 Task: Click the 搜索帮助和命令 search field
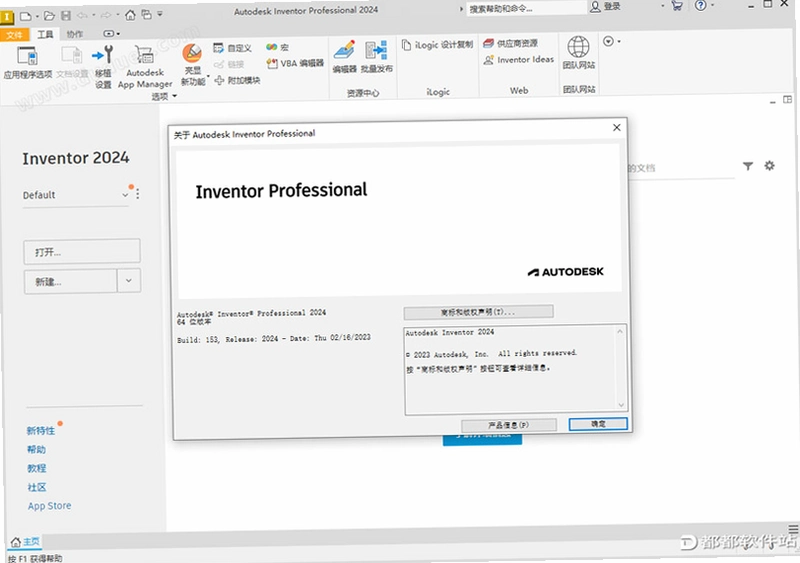click(526, 8)
